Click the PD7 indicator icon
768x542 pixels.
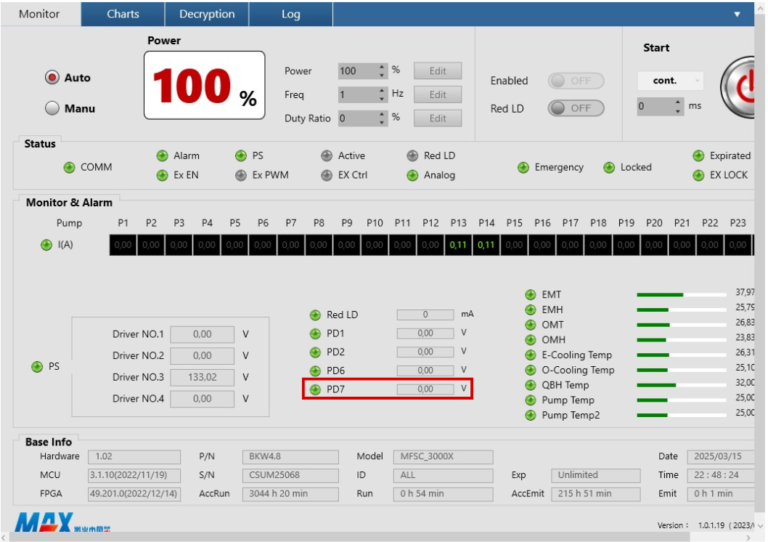click(315, 390)
